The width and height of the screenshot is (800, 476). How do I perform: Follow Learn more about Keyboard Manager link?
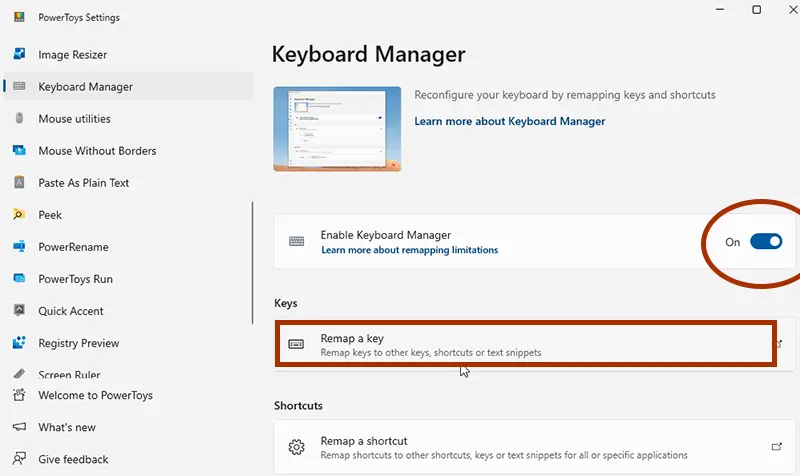(x=509, y=121)
